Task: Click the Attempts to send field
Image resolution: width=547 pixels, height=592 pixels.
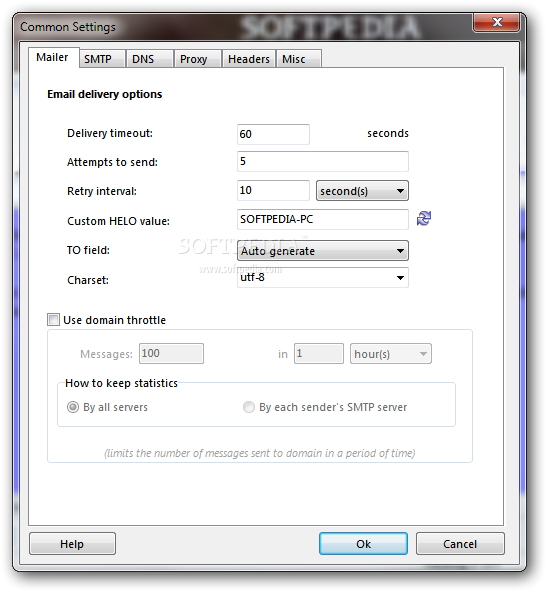Action: pos(323,161)
